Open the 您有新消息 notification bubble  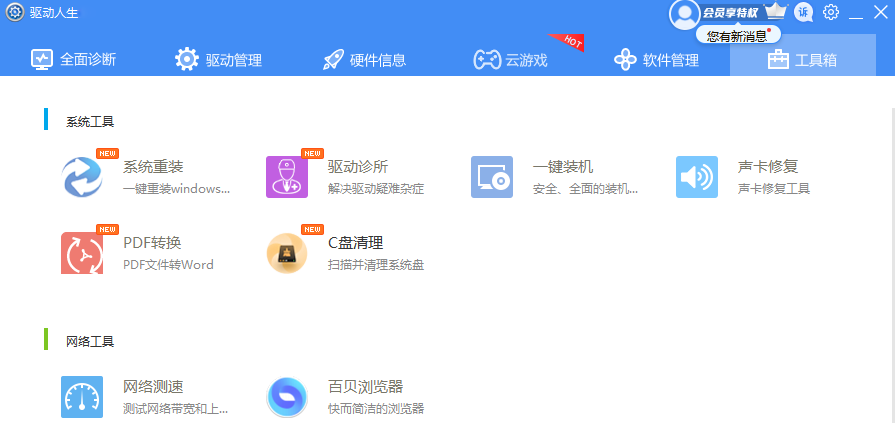[x=738, y=36]
